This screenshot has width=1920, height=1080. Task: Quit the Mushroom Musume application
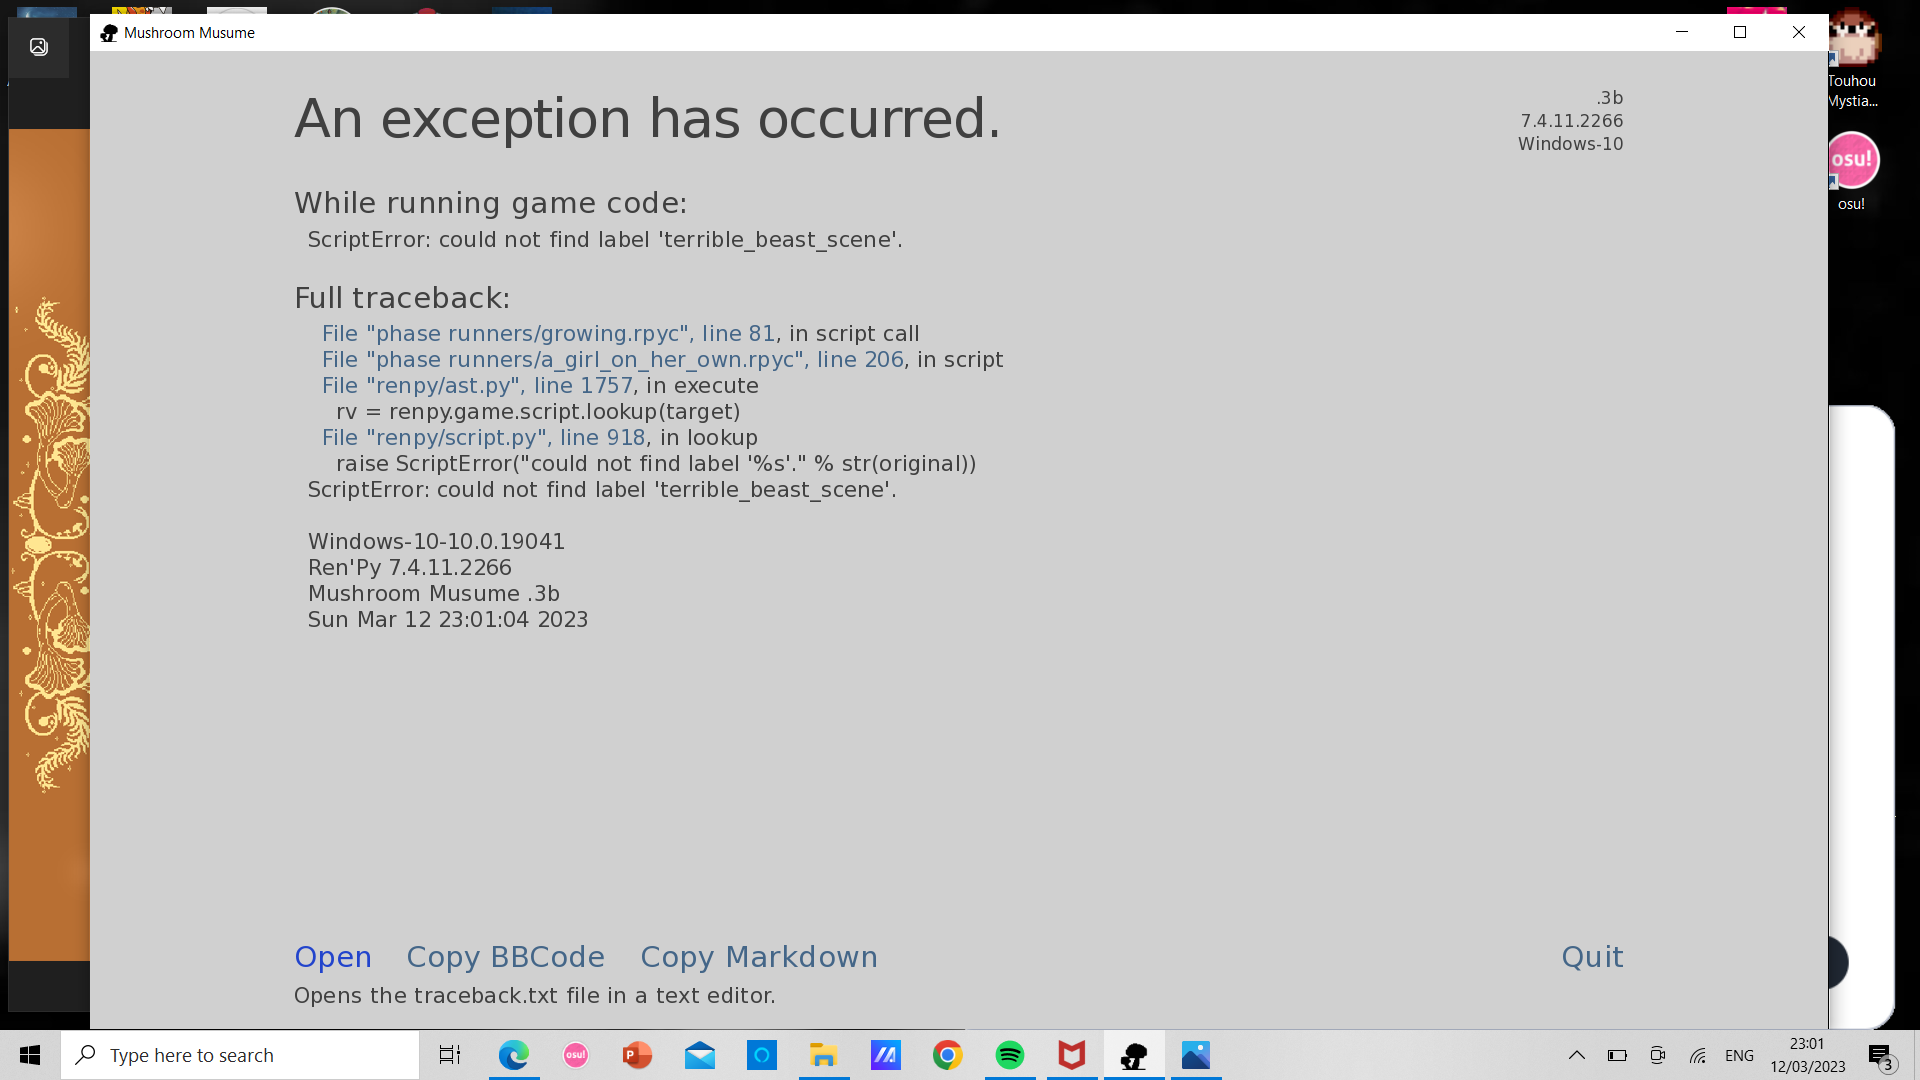pos(1592,956)
